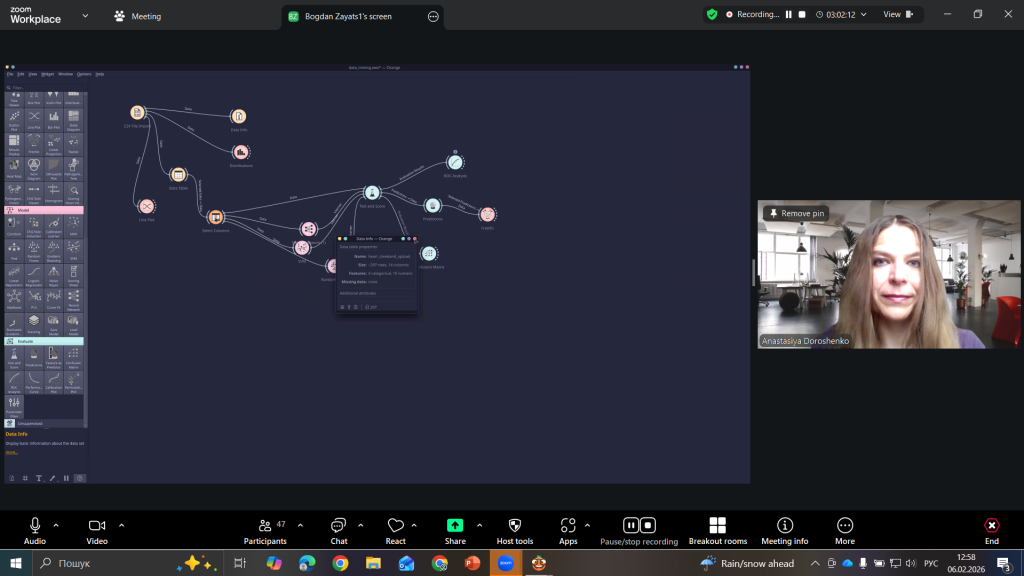Switch to the Meeting tab
Screen dimensions: 1024x576
pos(138,16)
